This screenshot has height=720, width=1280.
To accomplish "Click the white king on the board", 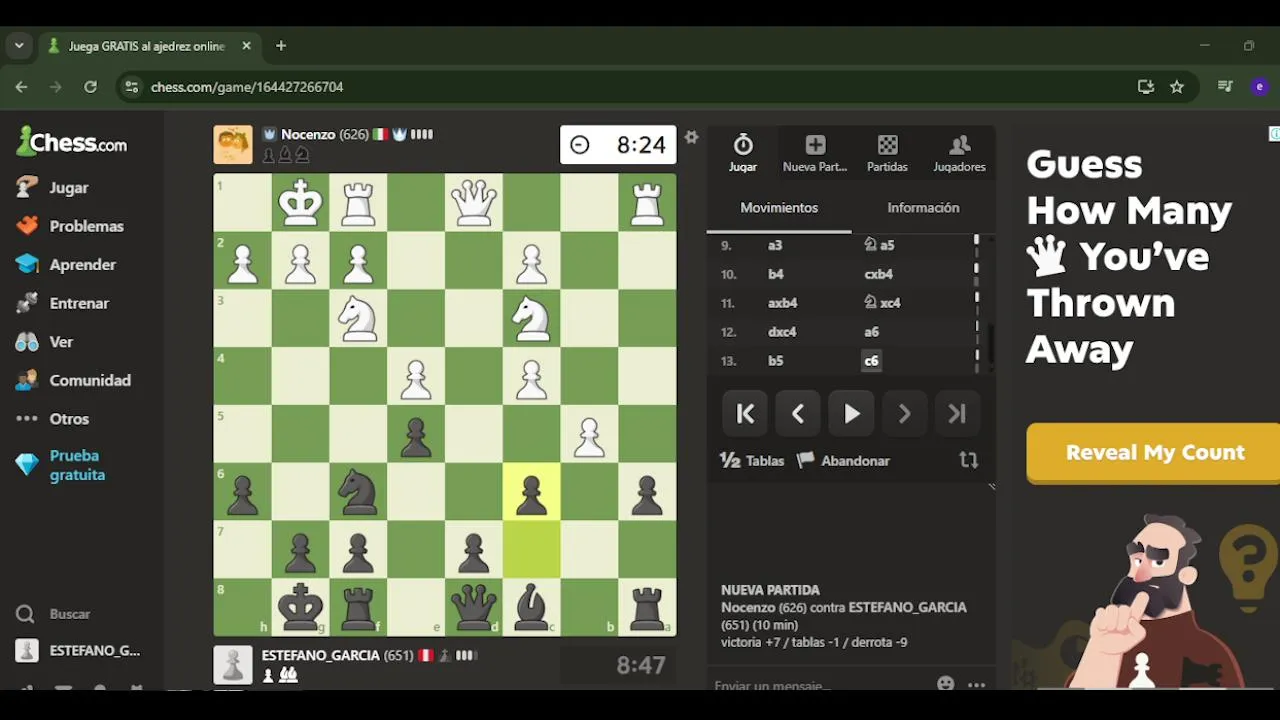I will click(300, 202).
